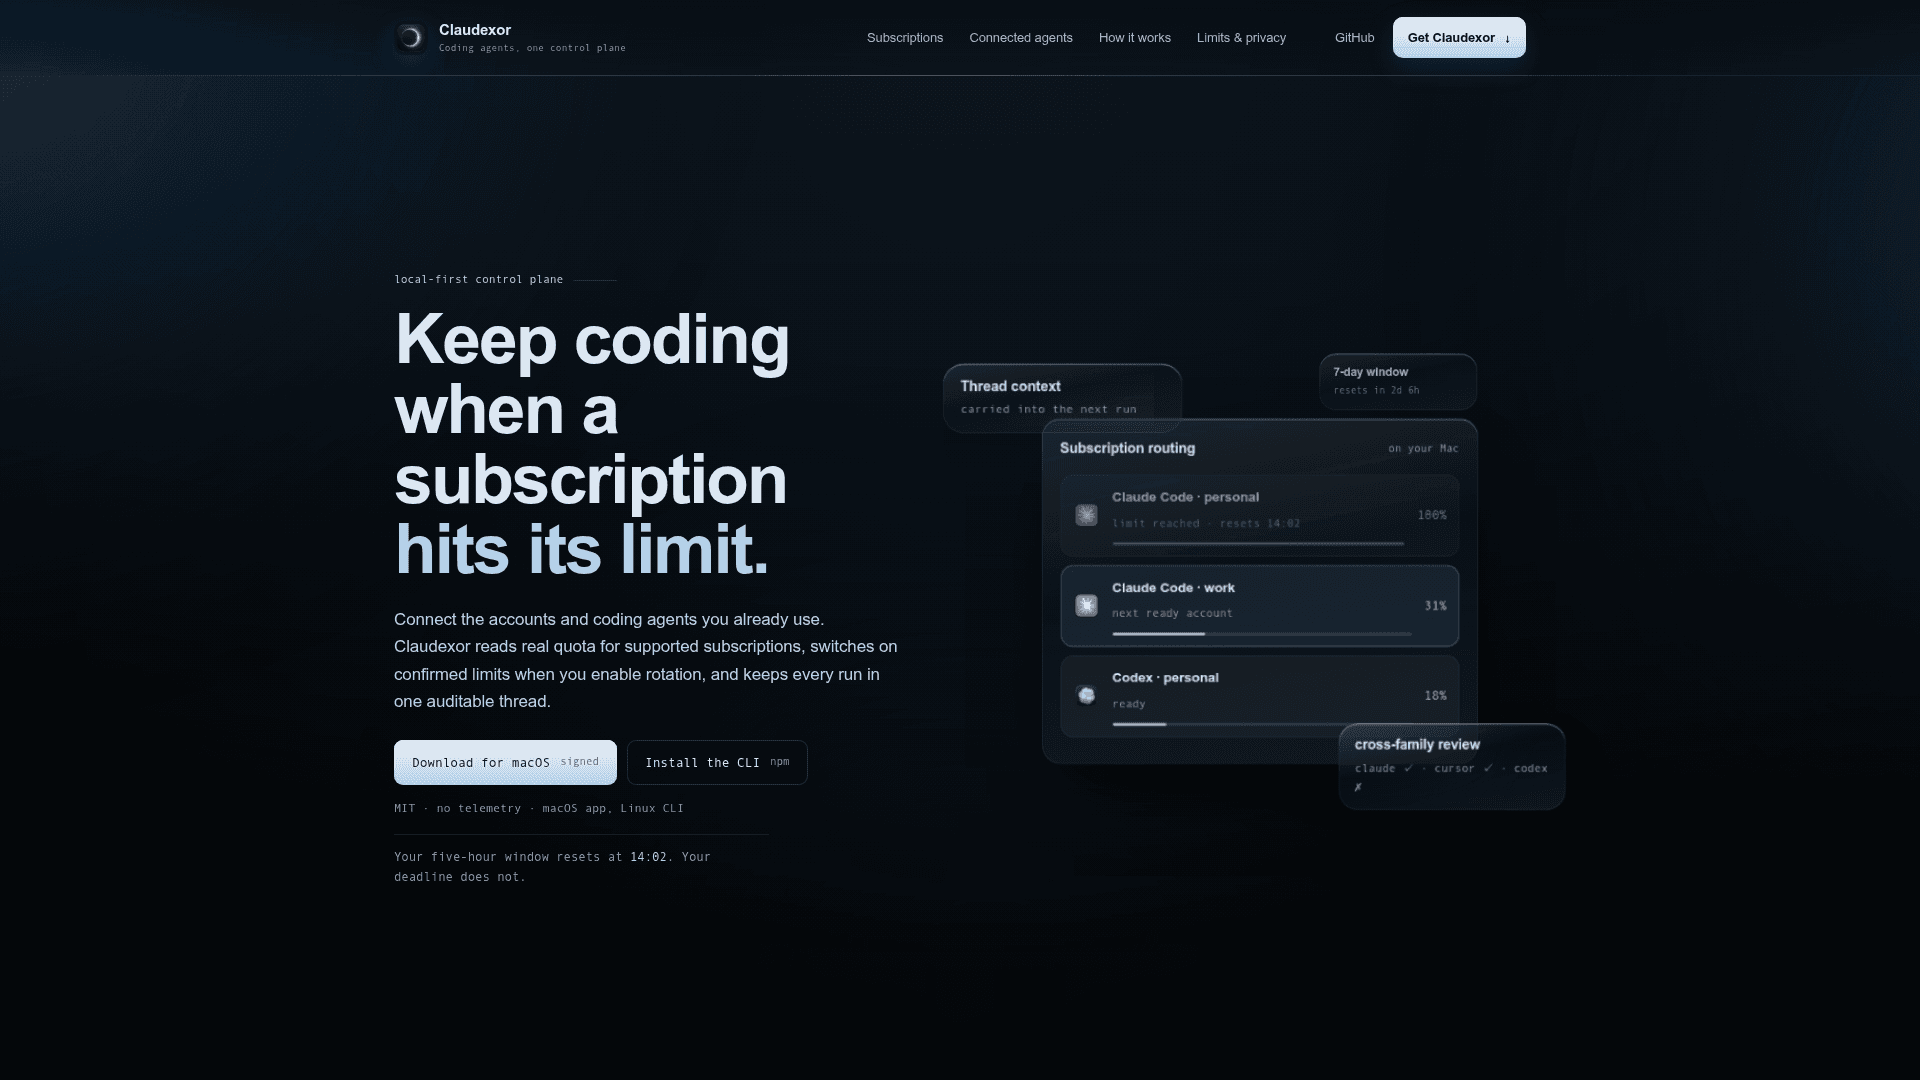The image size is (1920, 1080).
Task: Click the Claude Code work account icon
Action: (x=1086, y=605)
